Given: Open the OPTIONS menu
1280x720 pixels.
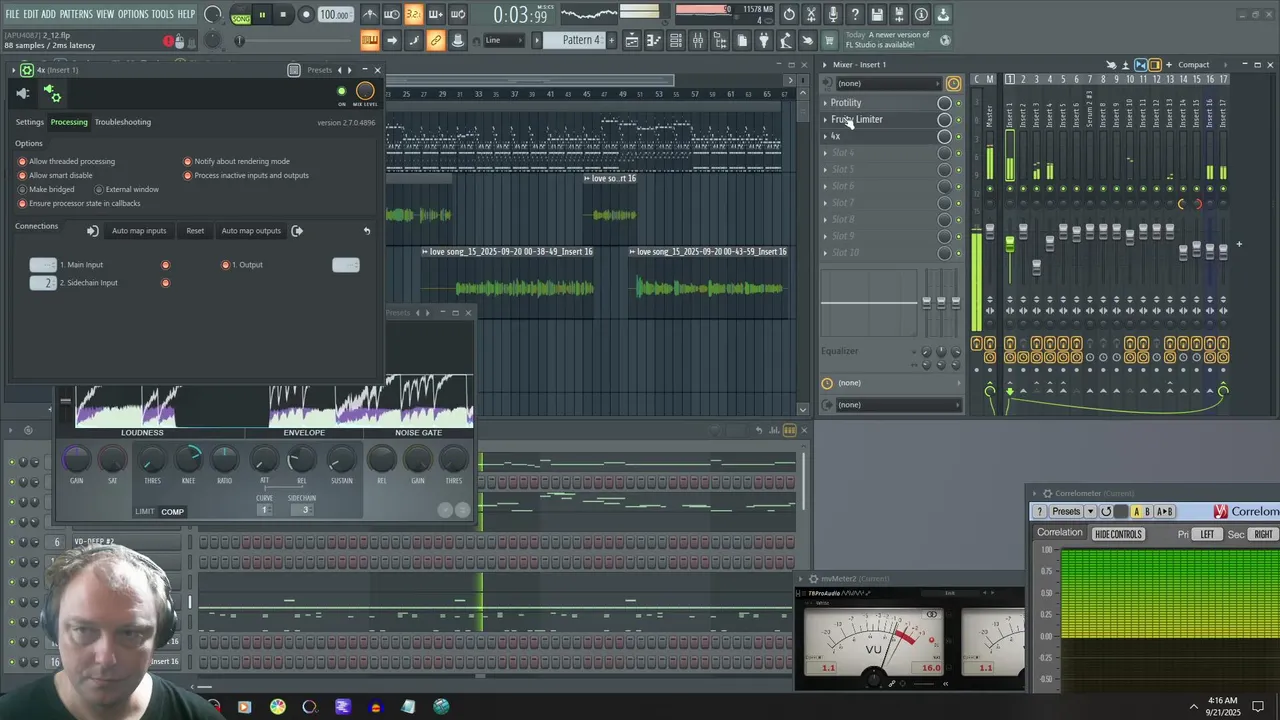Looking at the screenshot, I should (133, 15).
